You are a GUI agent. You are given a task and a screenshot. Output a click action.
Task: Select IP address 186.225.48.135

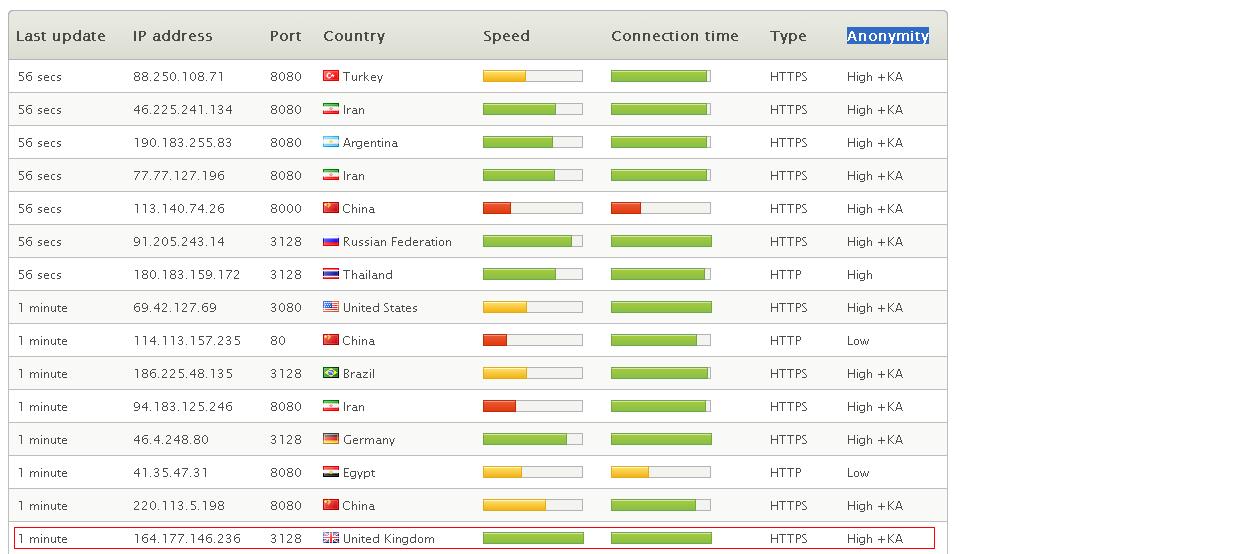[183, 374]
